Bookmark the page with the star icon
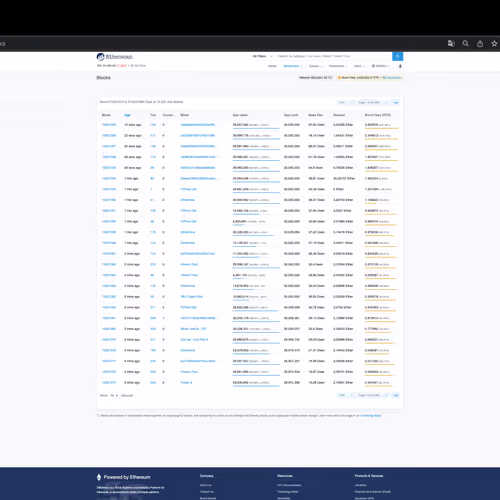The image size is (500, 500). 494,44
